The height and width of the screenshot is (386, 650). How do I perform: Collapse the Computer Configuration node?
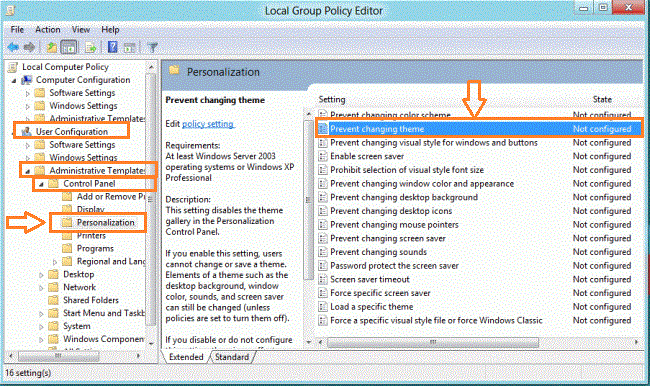[14, 80]
